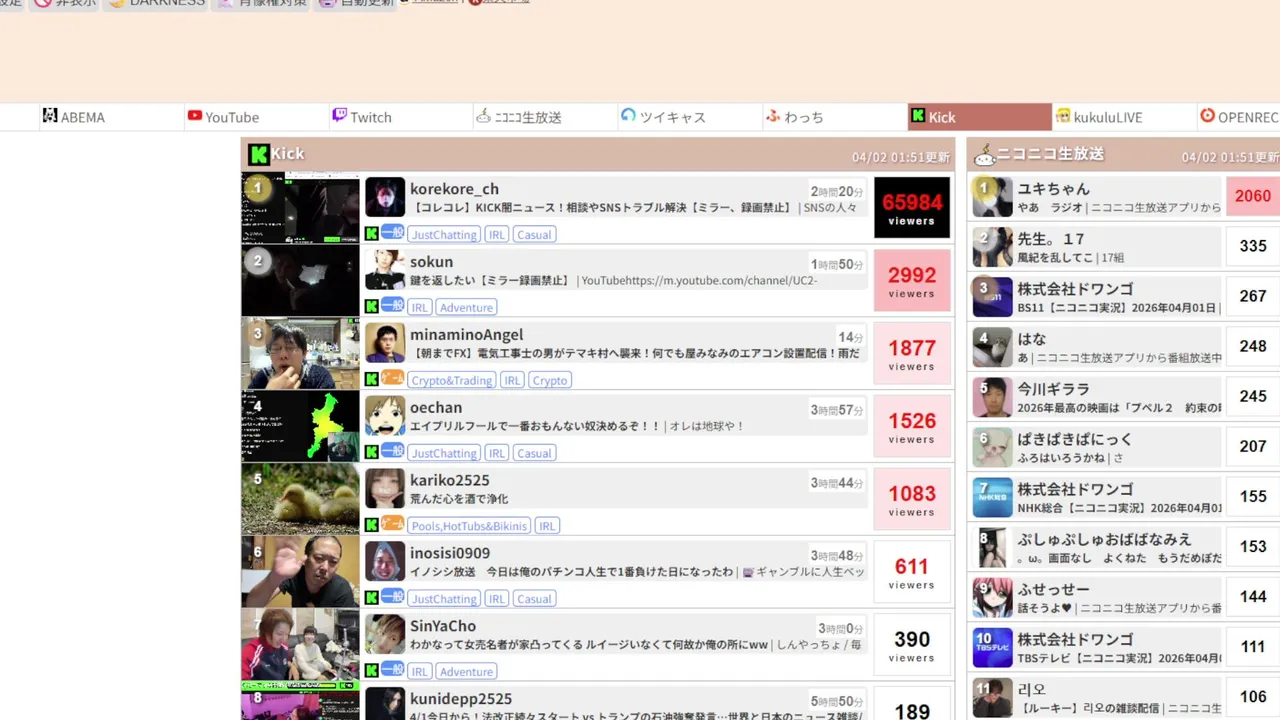This screenshot has height=720, width=1280.
Task: Open oechan's profile avatar
Action: point(385,416)
